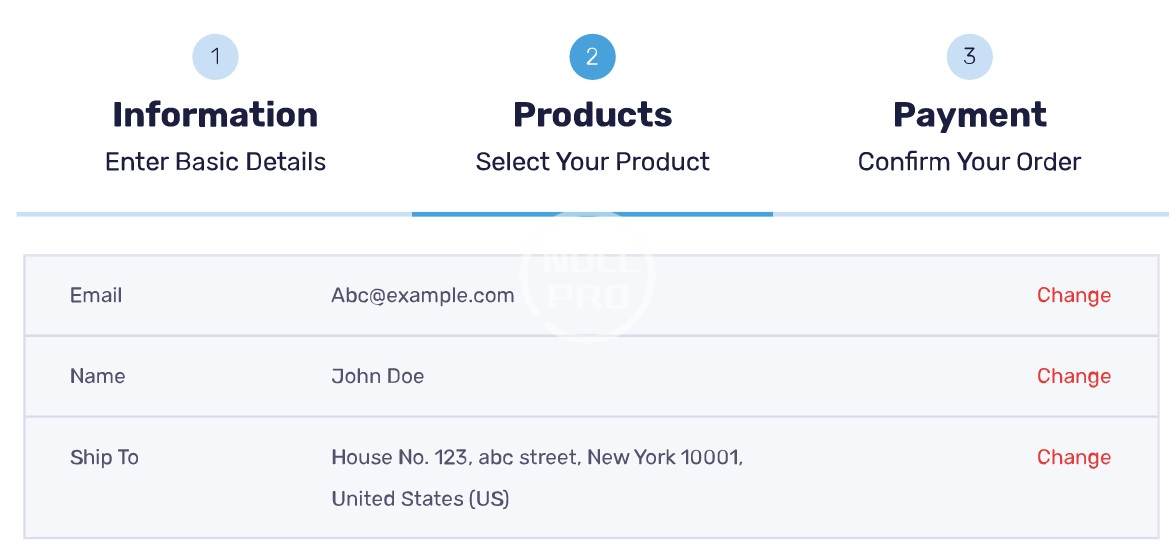Click the shipping address line with New York
The width and height of the screenshot is (1176, 551).
[536, 457]
